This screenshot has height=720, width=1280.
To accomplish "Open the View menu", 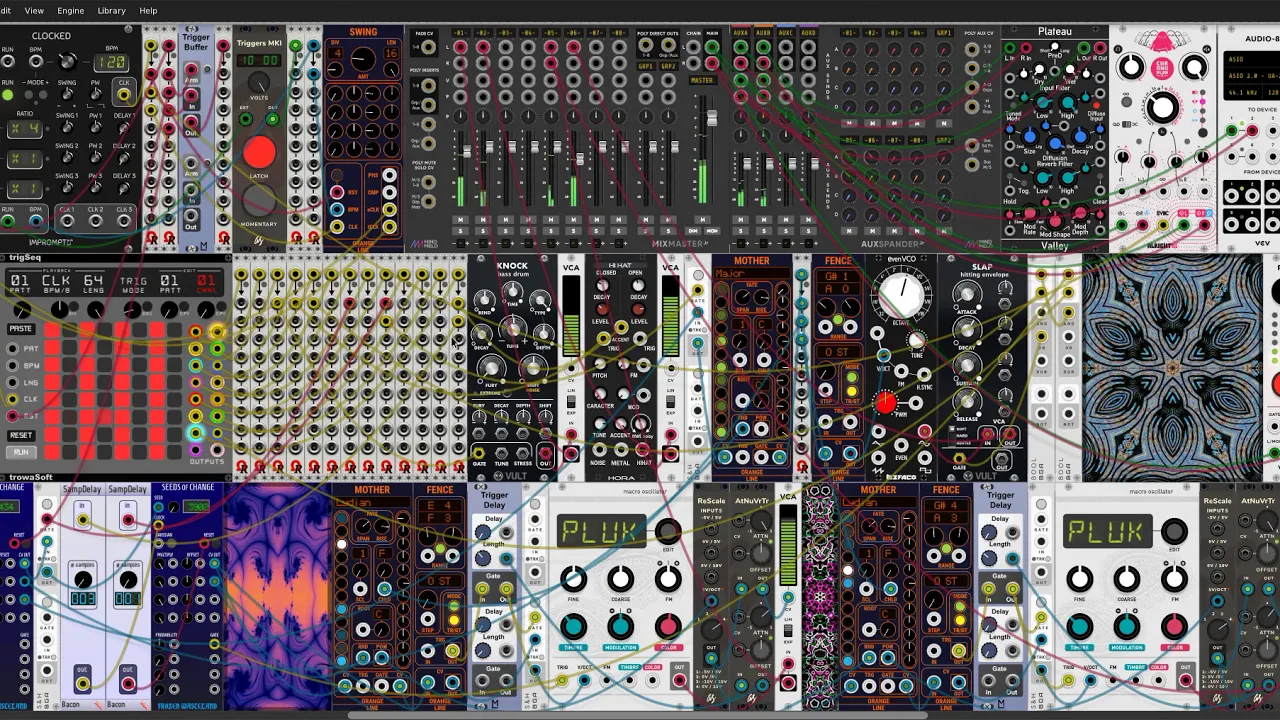I will tap(34, 10).
